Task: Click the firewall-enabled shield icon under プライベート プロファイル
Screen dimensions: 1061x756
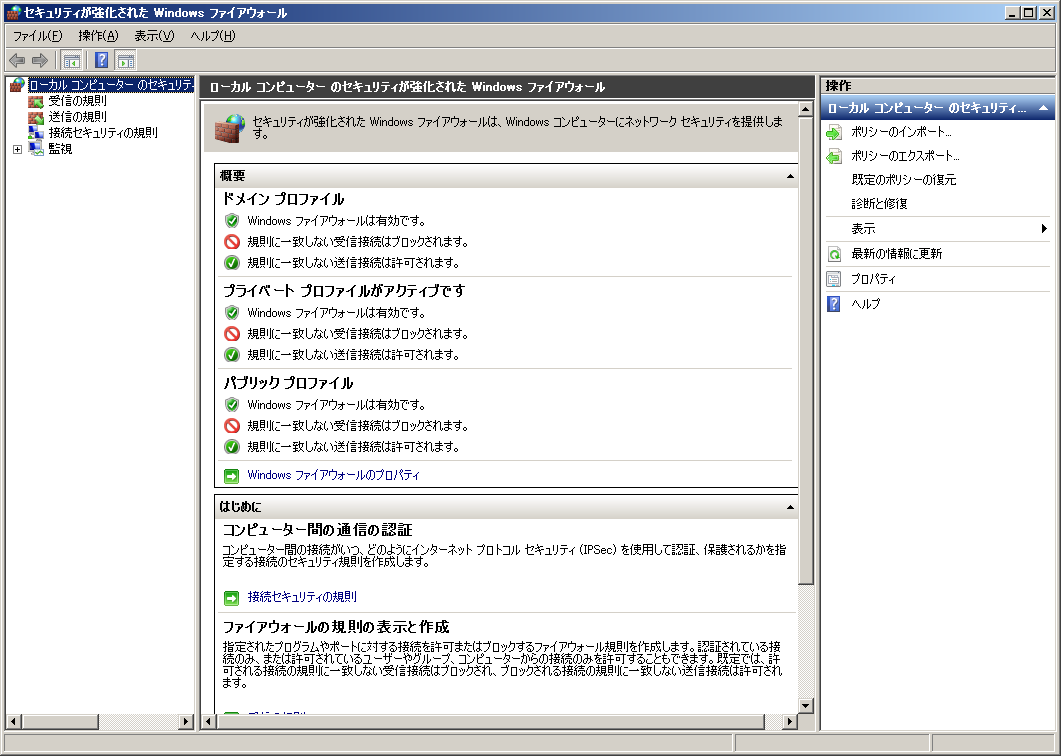Action: click(232, 313)
